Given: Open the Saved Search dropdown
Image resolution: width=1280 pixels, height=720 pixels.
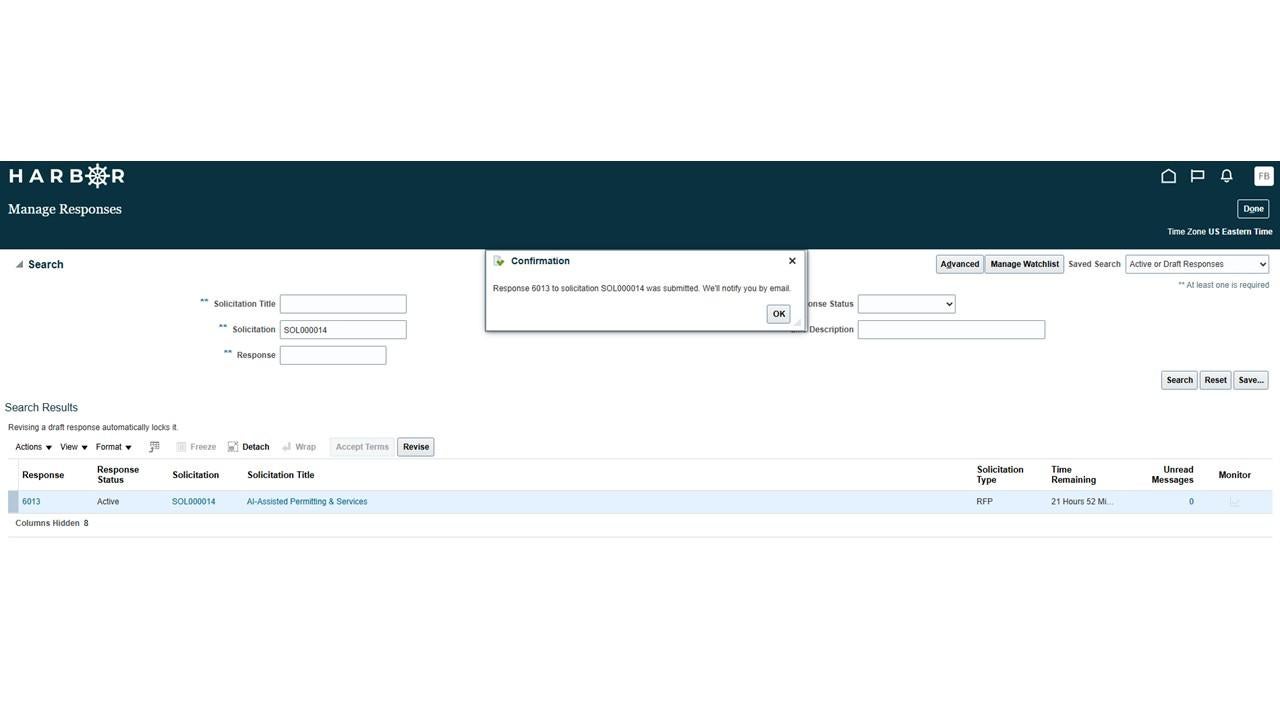Looking at the screenshot, I should point(1197,264).
